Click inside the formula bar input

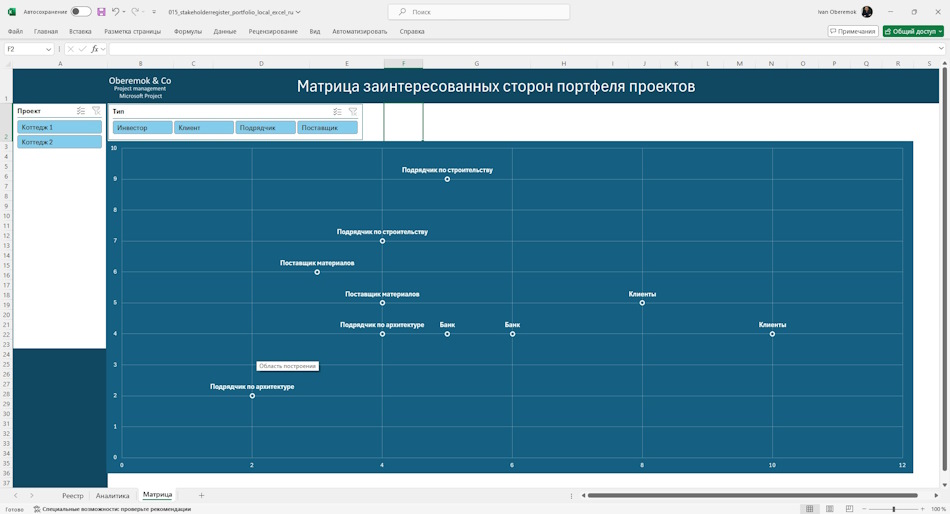click(522, 49)
